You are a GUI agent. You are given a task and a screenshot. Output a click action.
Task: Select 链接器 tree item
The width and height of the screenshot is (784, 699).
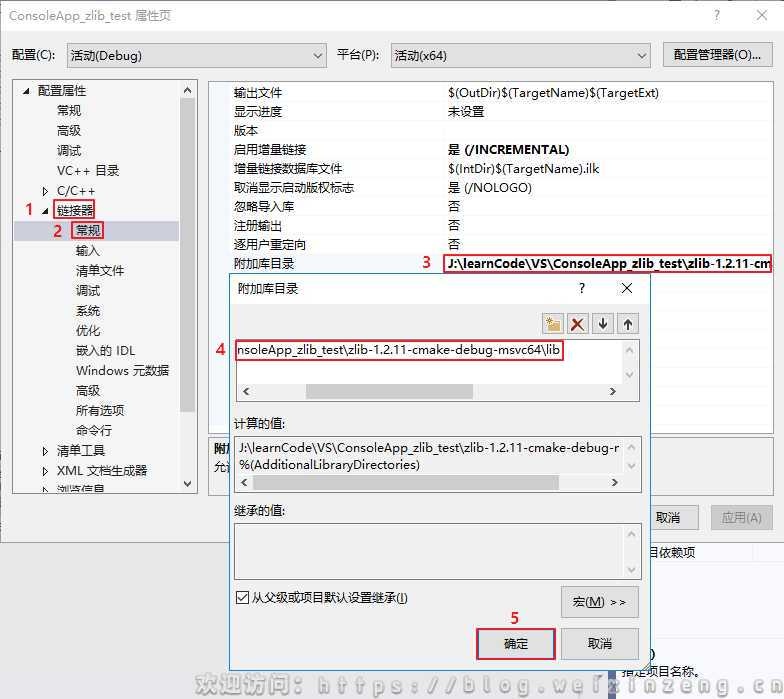tap(74, 210)
